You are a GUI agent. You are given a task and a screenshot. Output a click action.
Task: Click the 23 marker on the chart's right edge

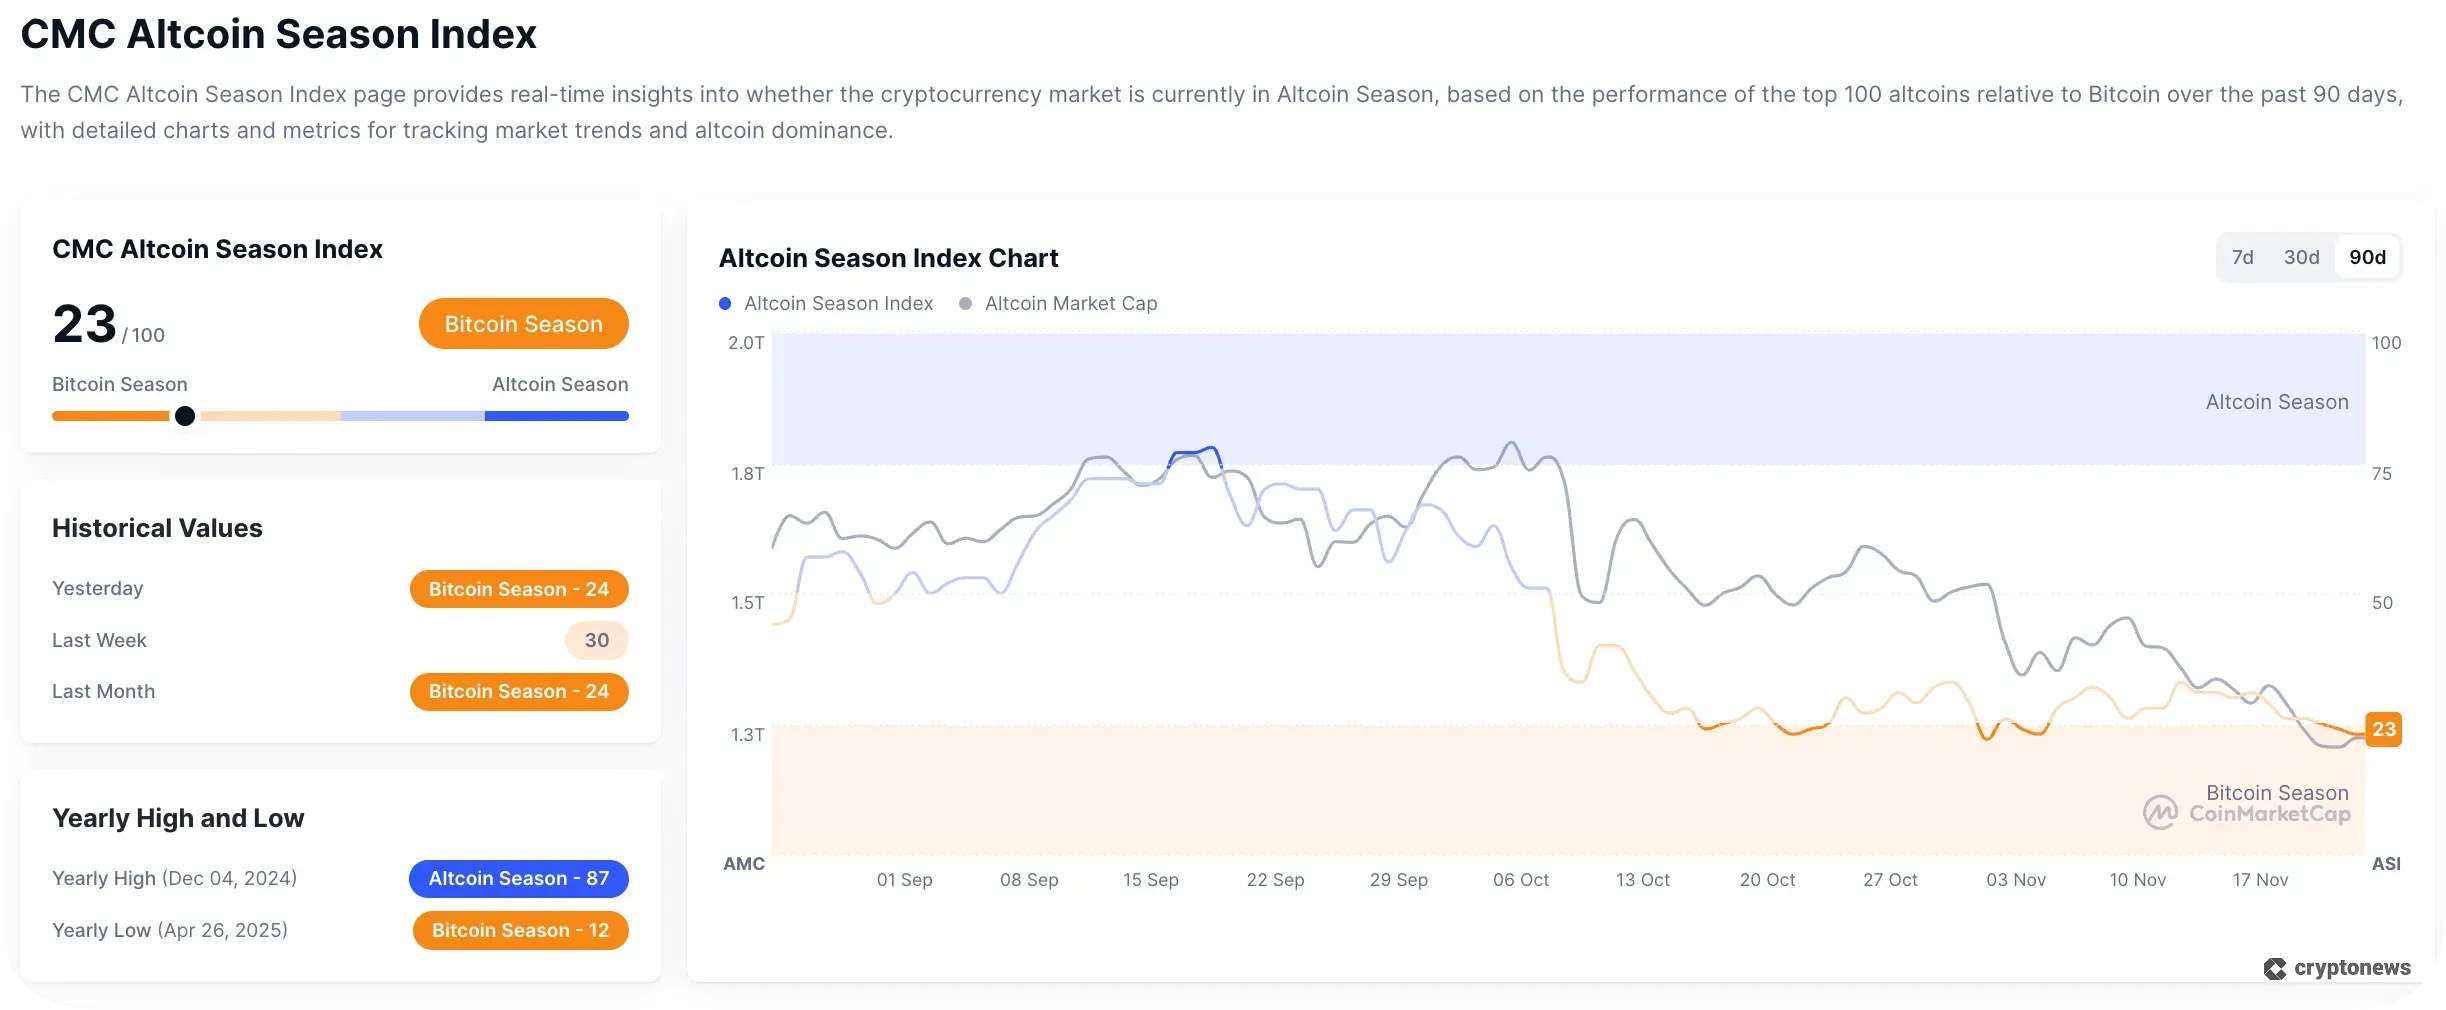2385,729
